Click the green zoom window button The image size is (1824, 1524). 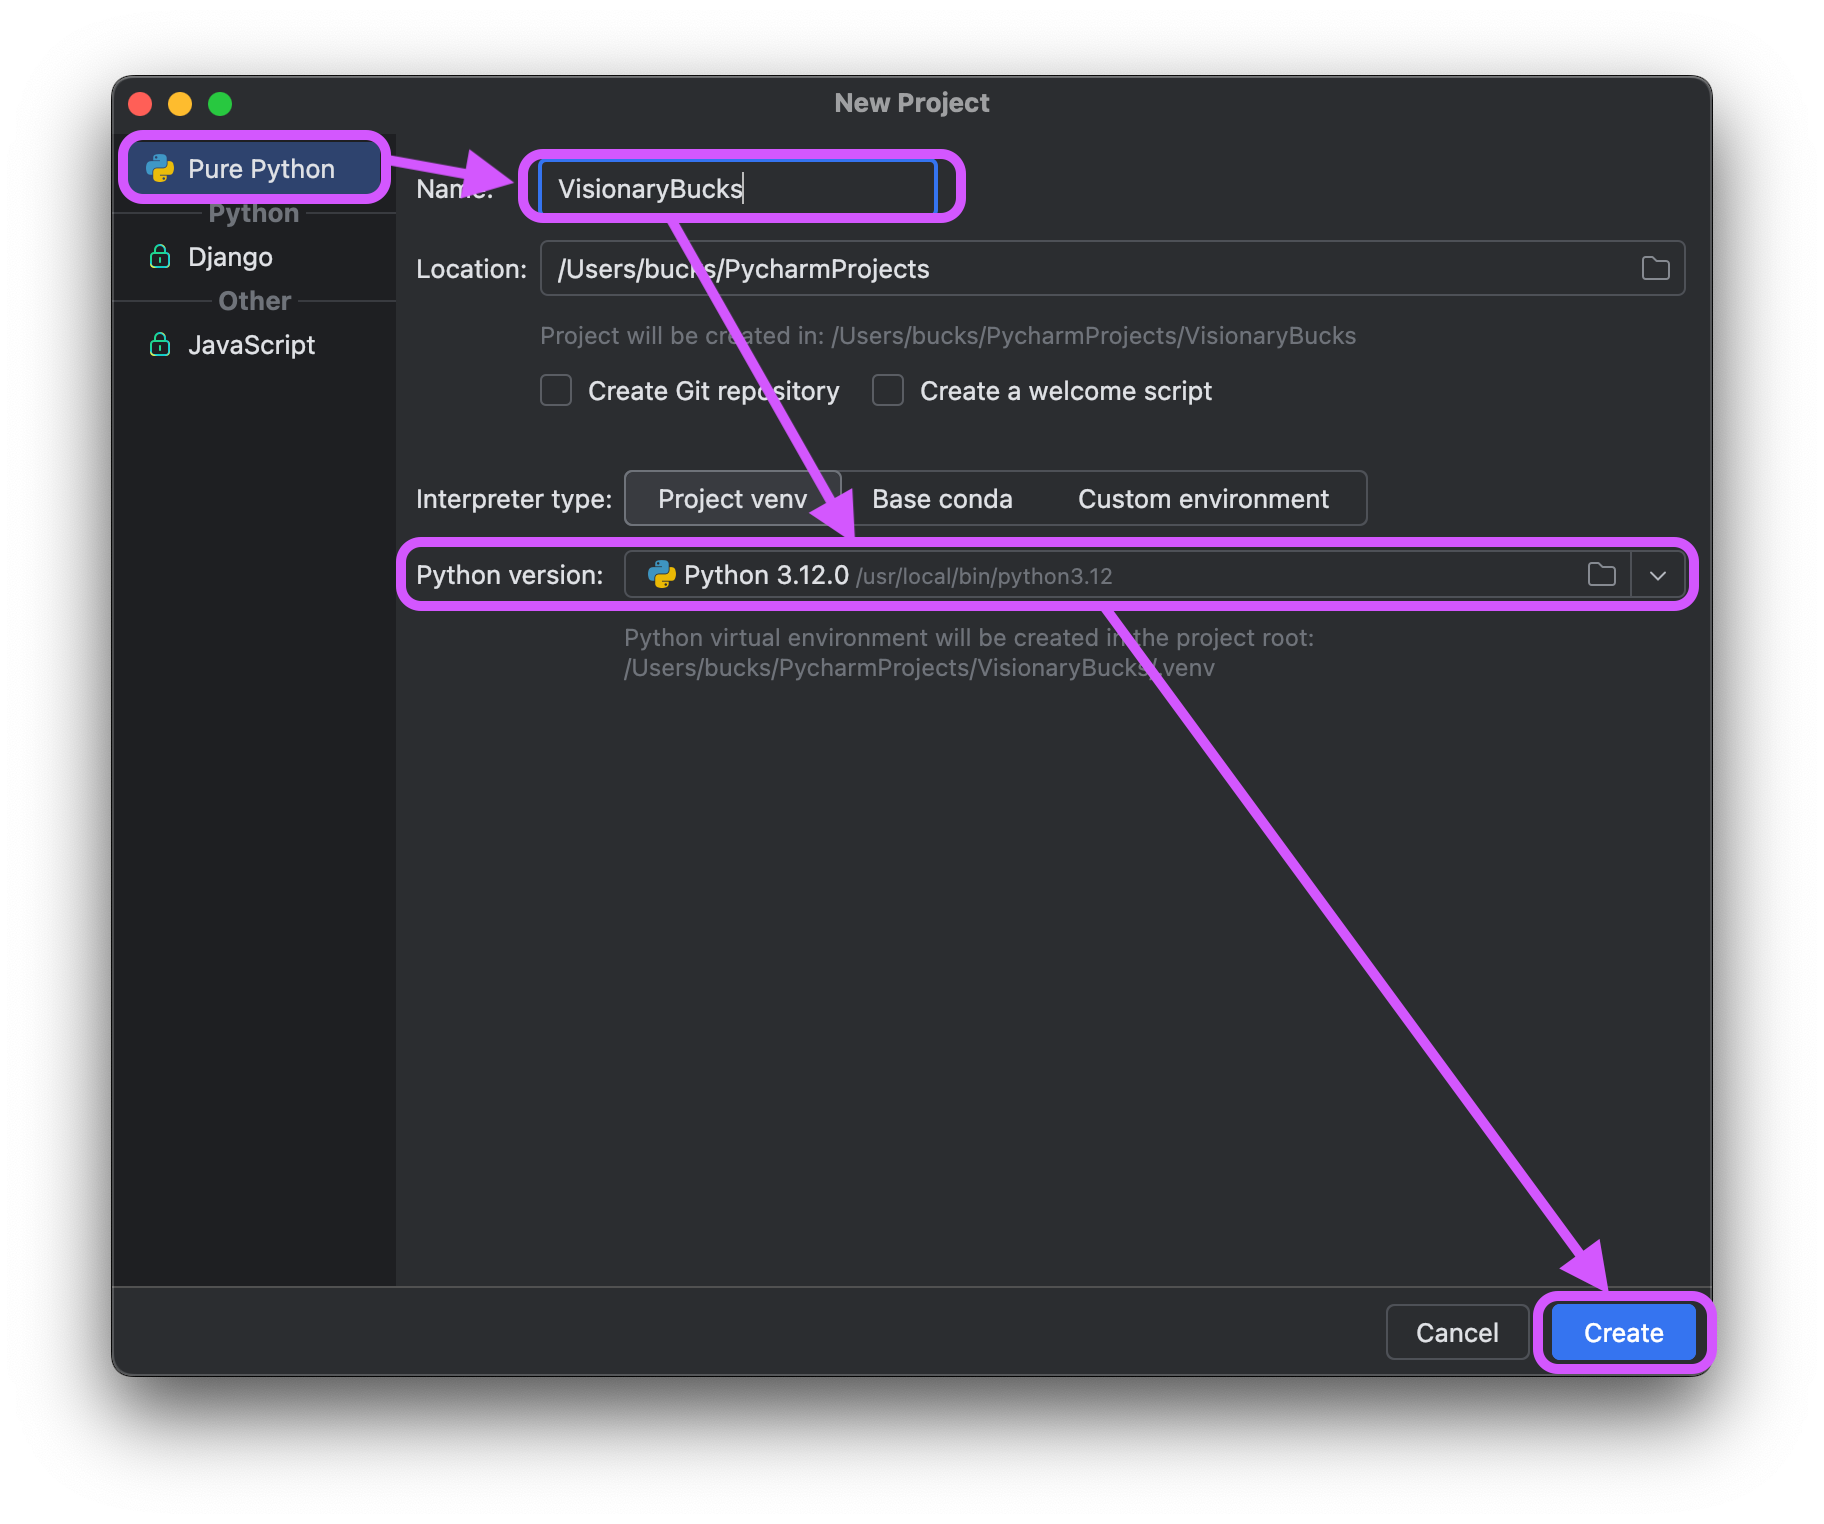coord(220,104)
